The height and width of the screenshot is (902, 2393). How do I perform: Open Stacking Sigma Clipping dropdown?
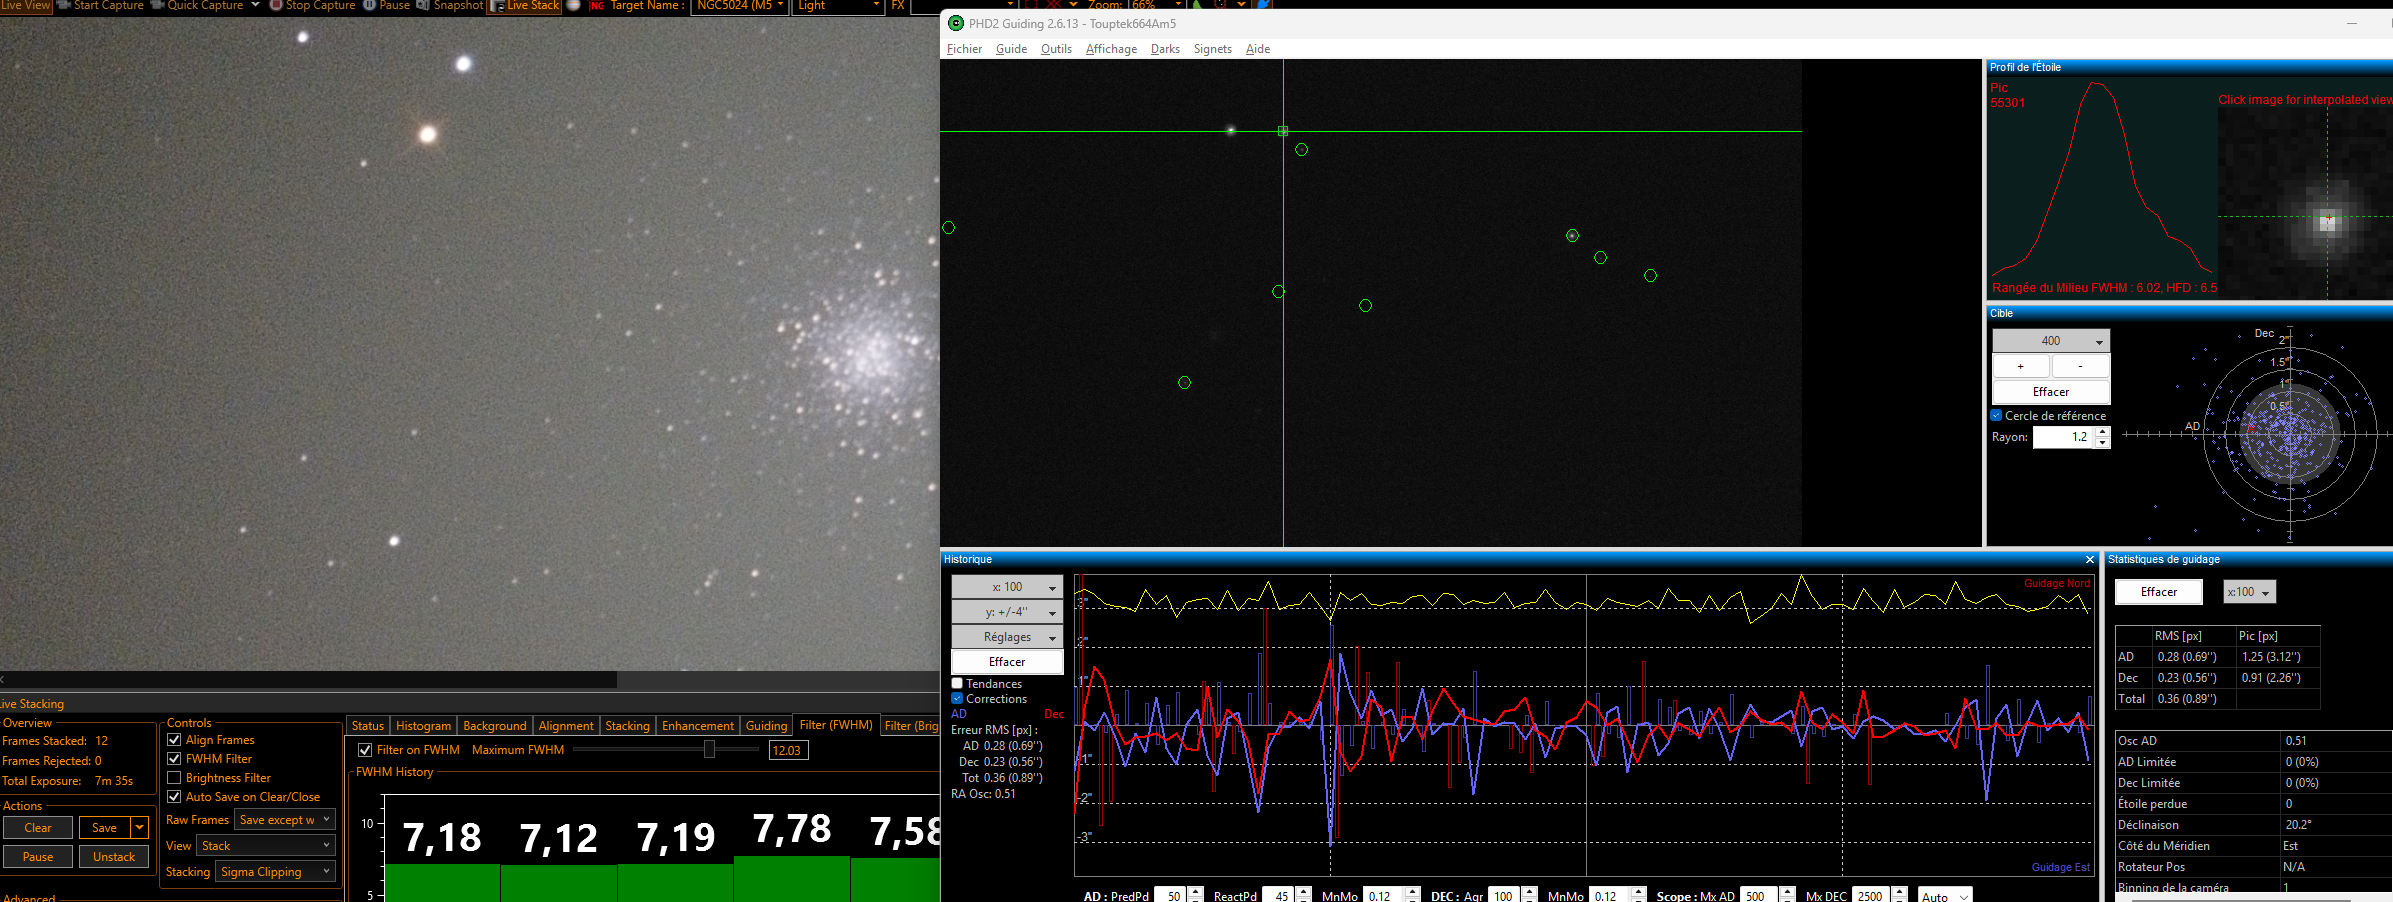[275, 872]
